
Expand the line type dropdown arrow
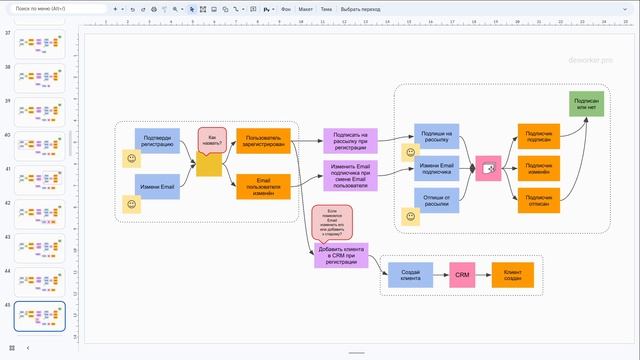[243, 9]
